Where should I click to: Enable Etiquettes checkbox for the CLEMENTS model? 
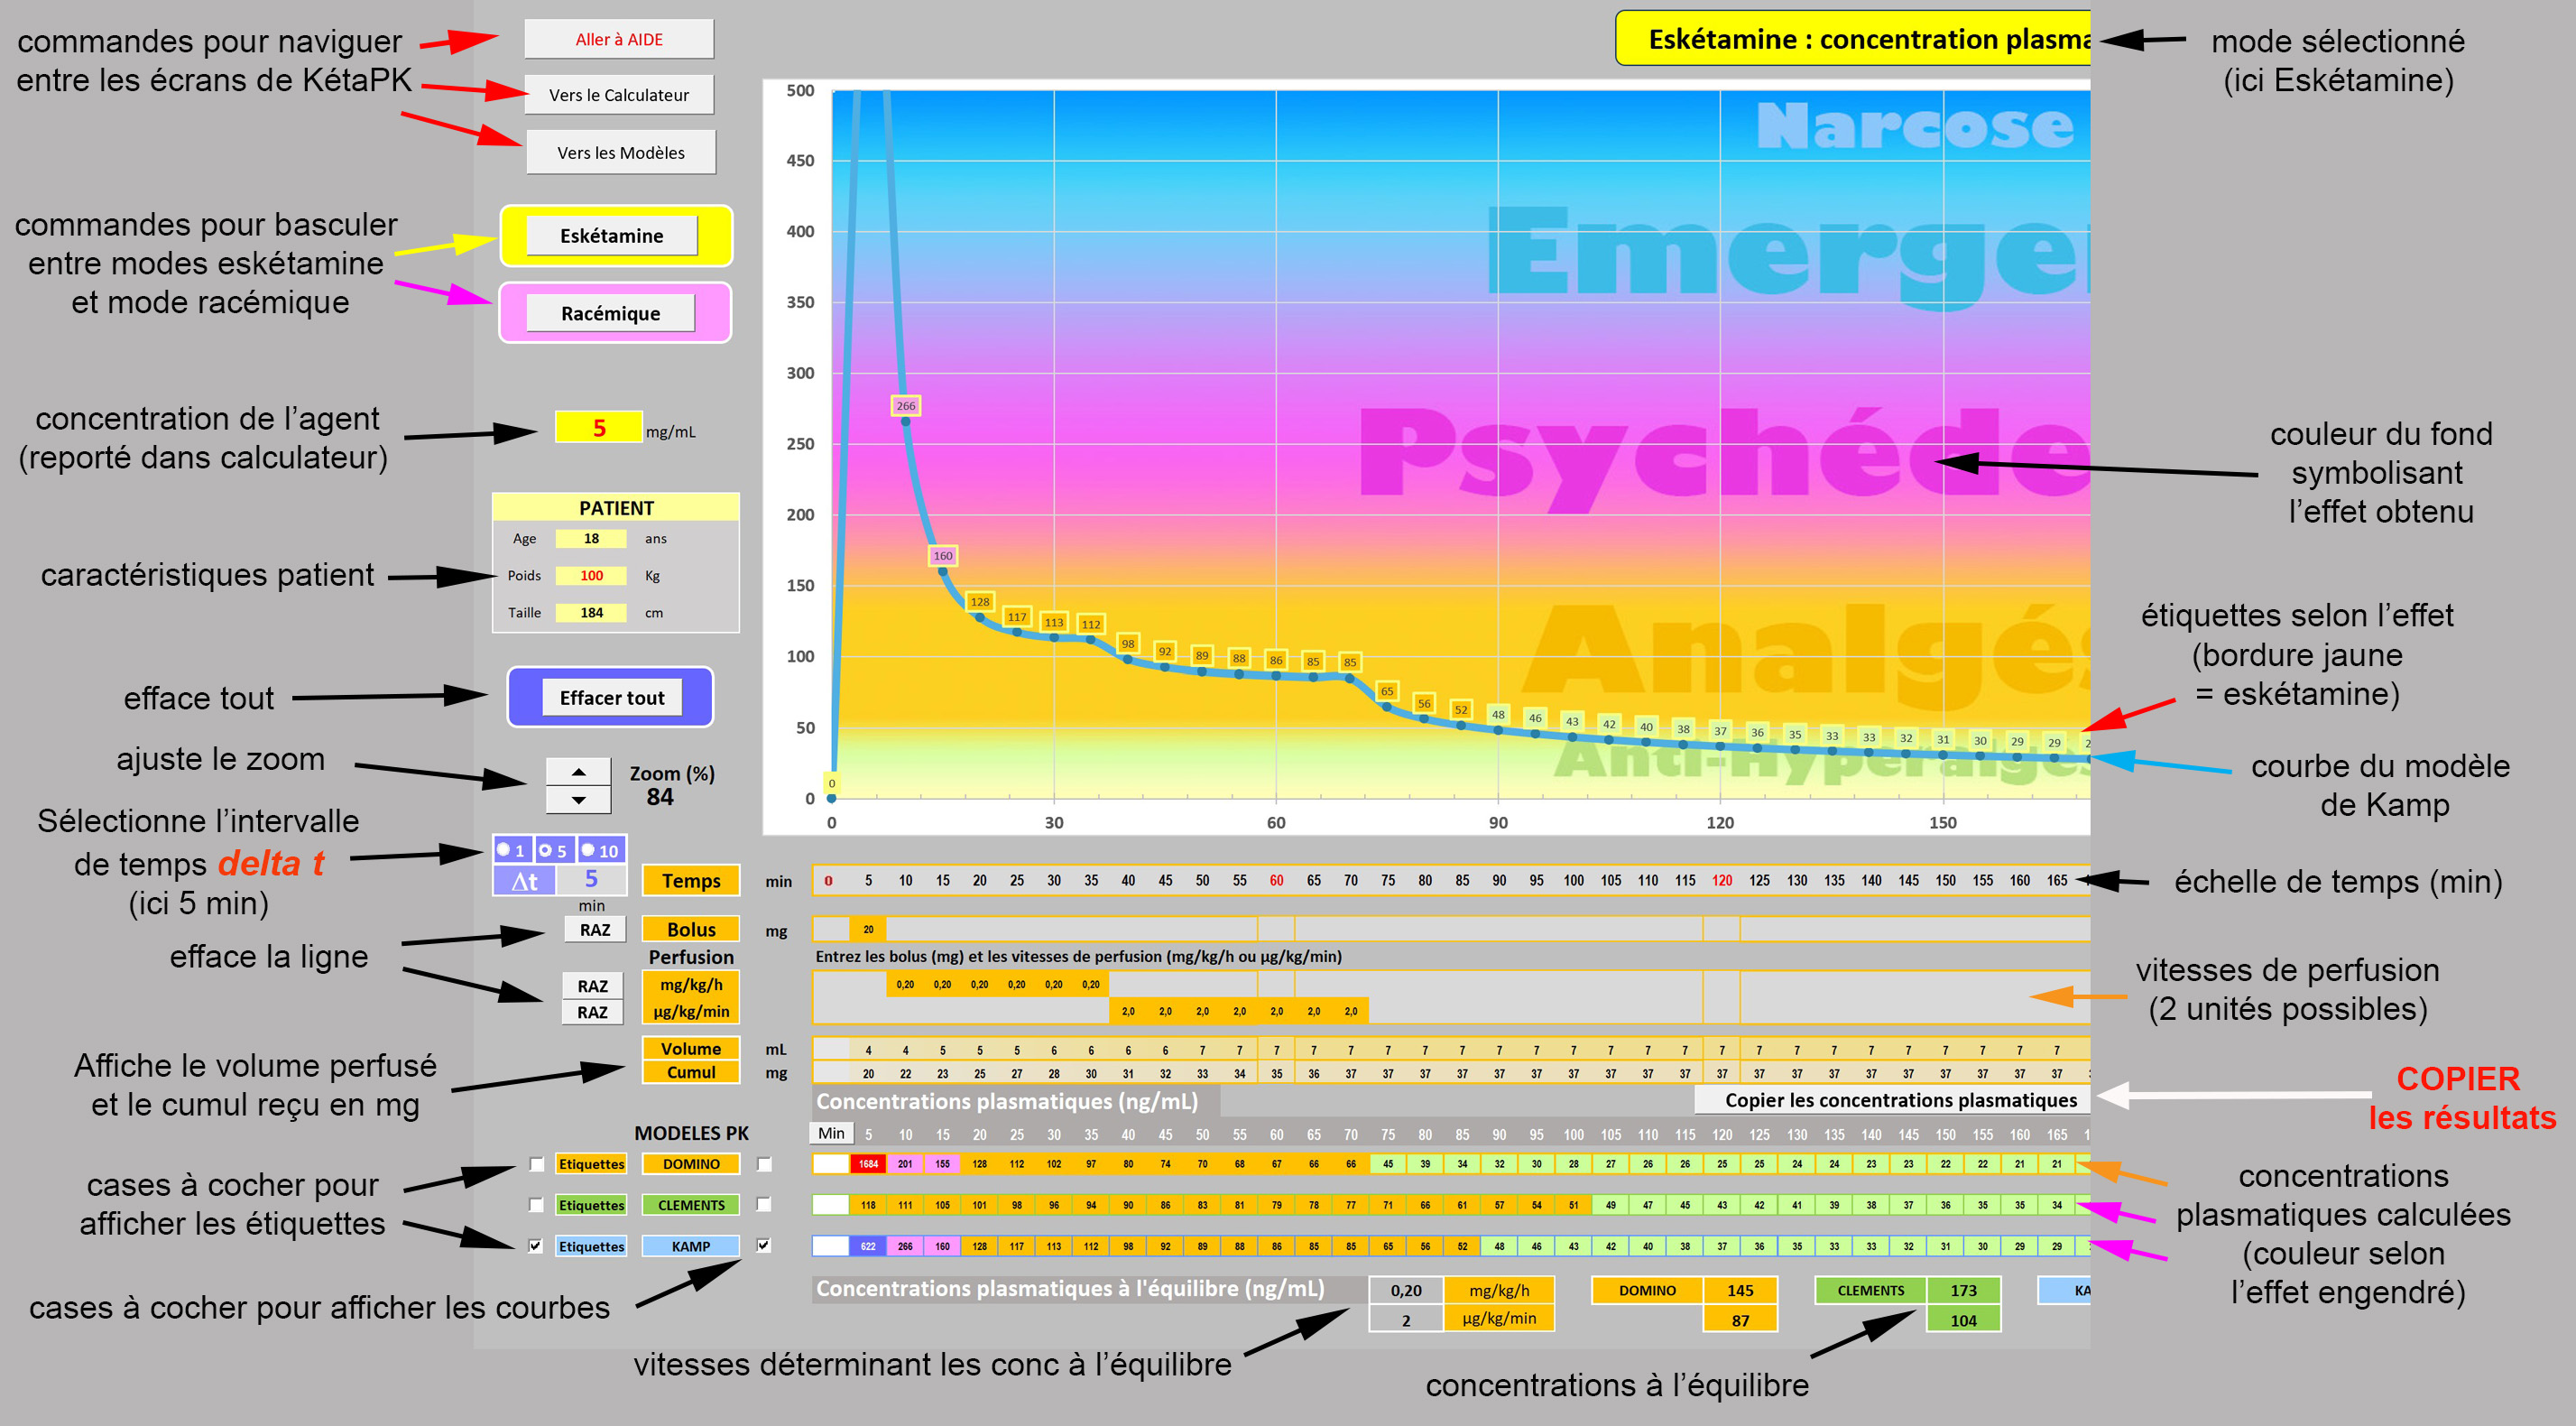point(537,1205)
